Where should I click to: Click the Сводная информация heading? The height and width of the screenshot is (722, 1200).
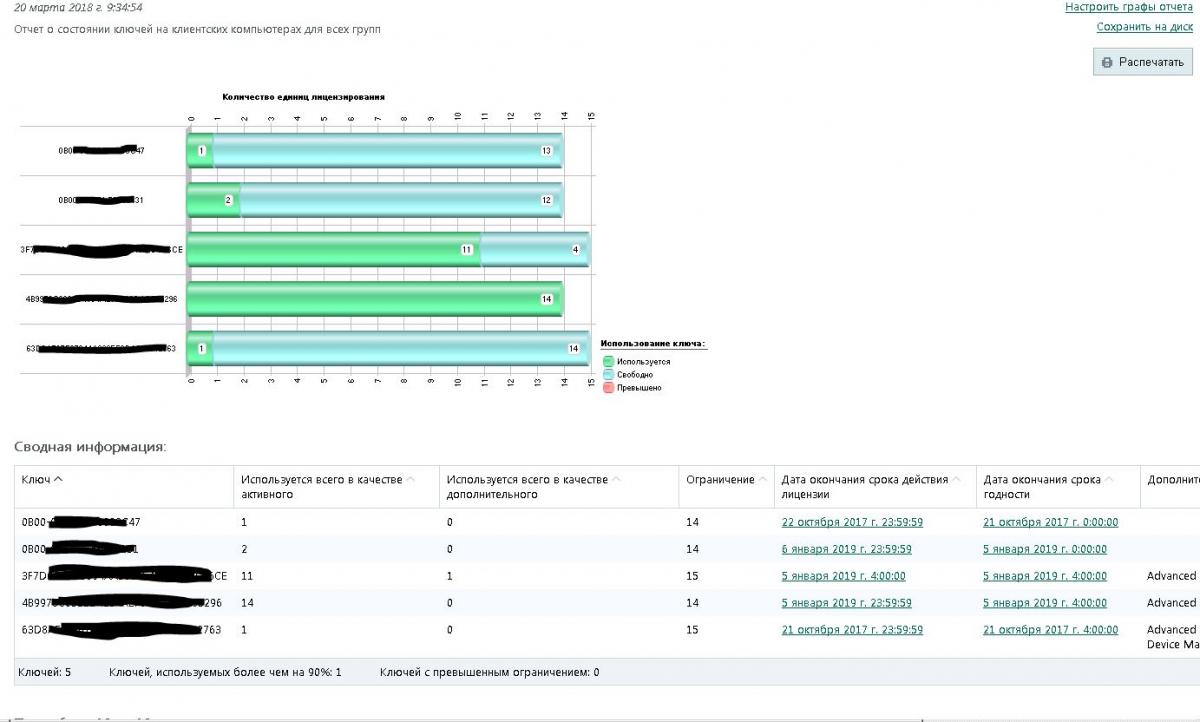[x=90, y=447]
